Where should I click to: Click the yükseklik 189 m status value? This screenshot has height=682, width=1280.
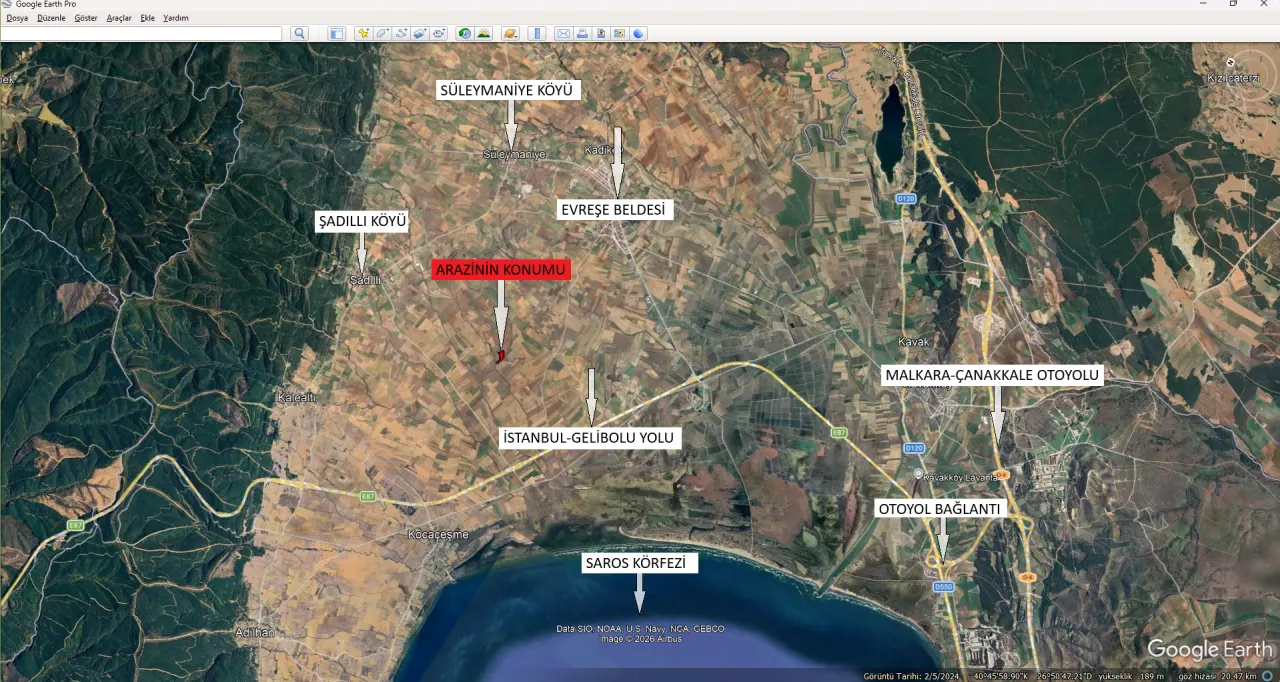click(1130, 676)
